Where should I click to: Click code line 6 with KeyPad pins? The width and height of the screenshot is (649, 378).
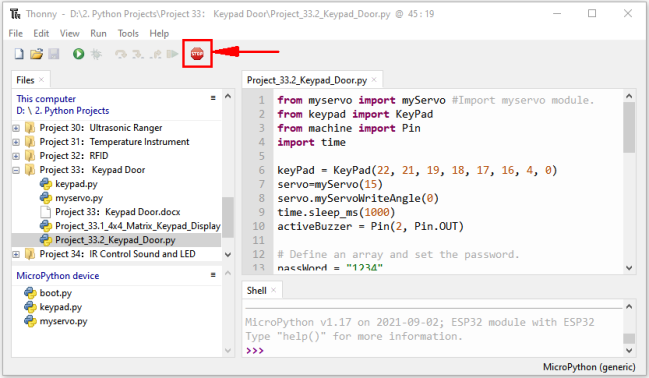(417, 170)
